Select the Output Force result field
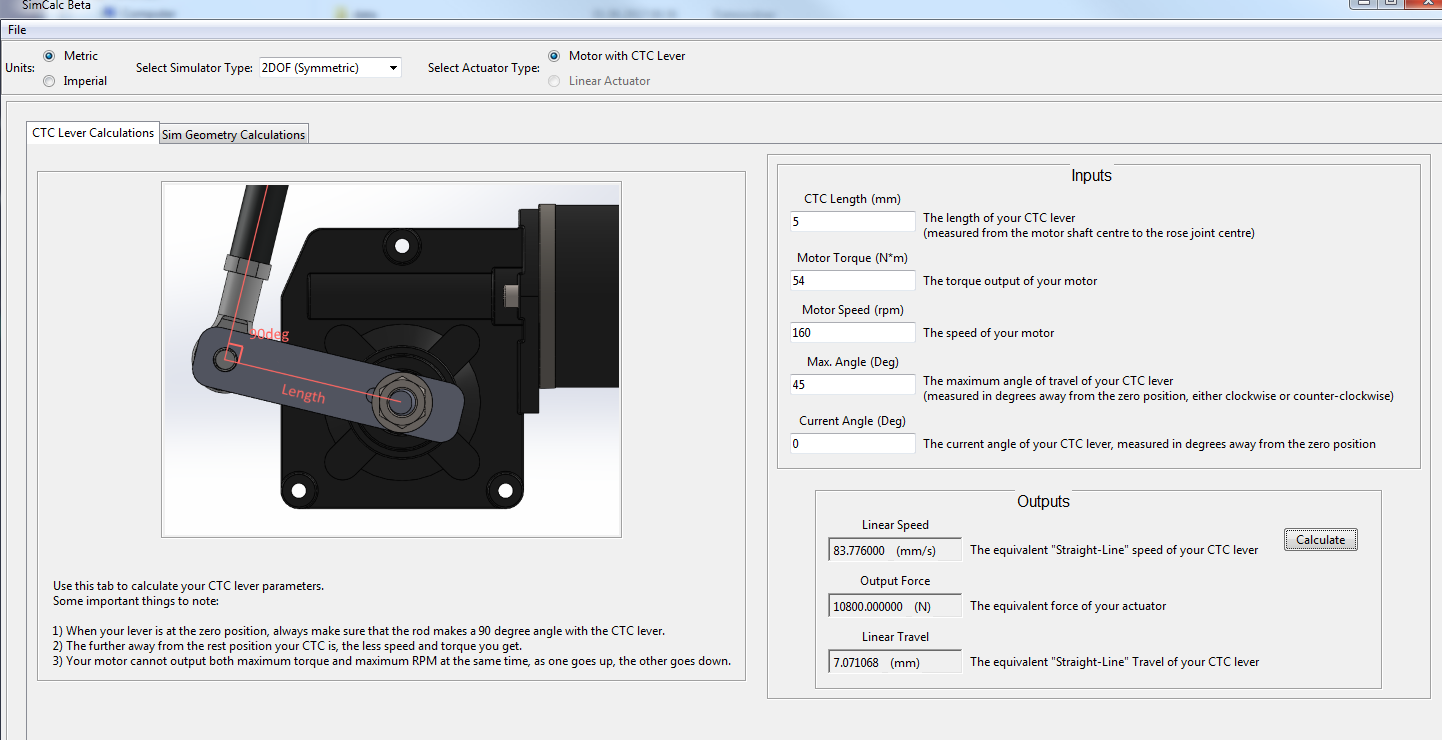Viewport: 1442px width, 740px height. [x=868, y=606]
